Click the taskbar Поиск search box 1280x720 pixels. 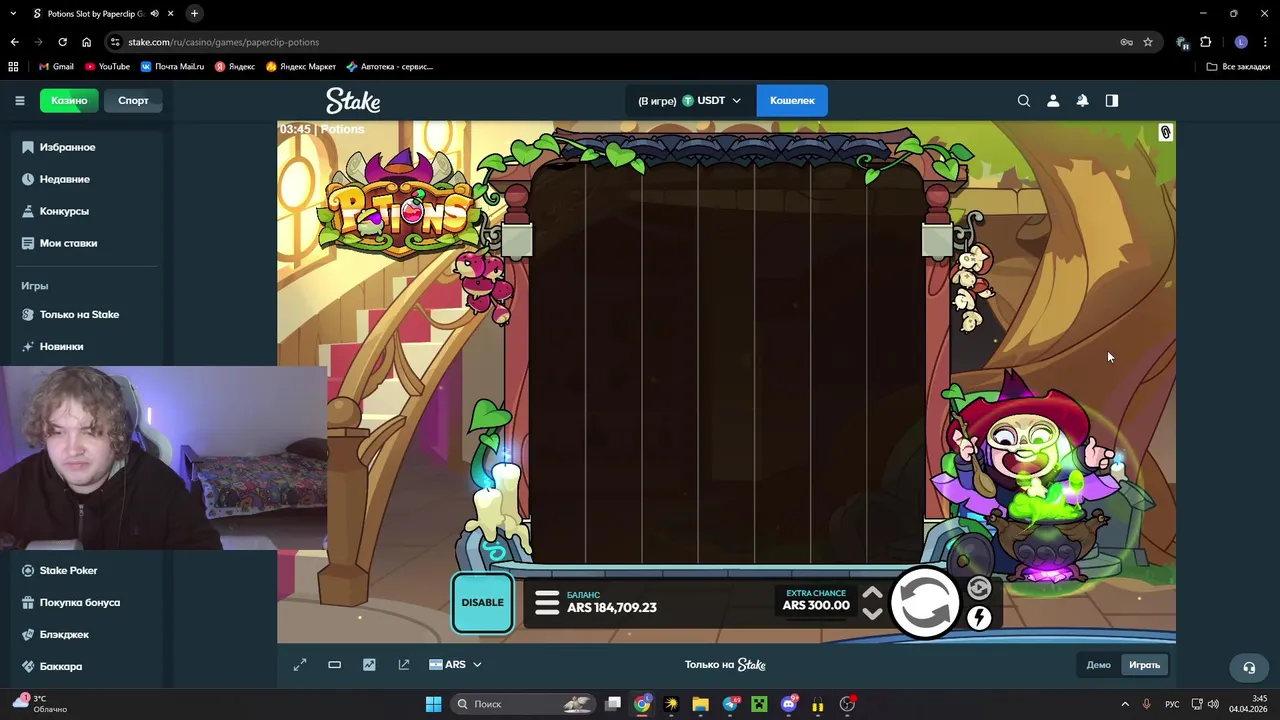pos(523,704)
